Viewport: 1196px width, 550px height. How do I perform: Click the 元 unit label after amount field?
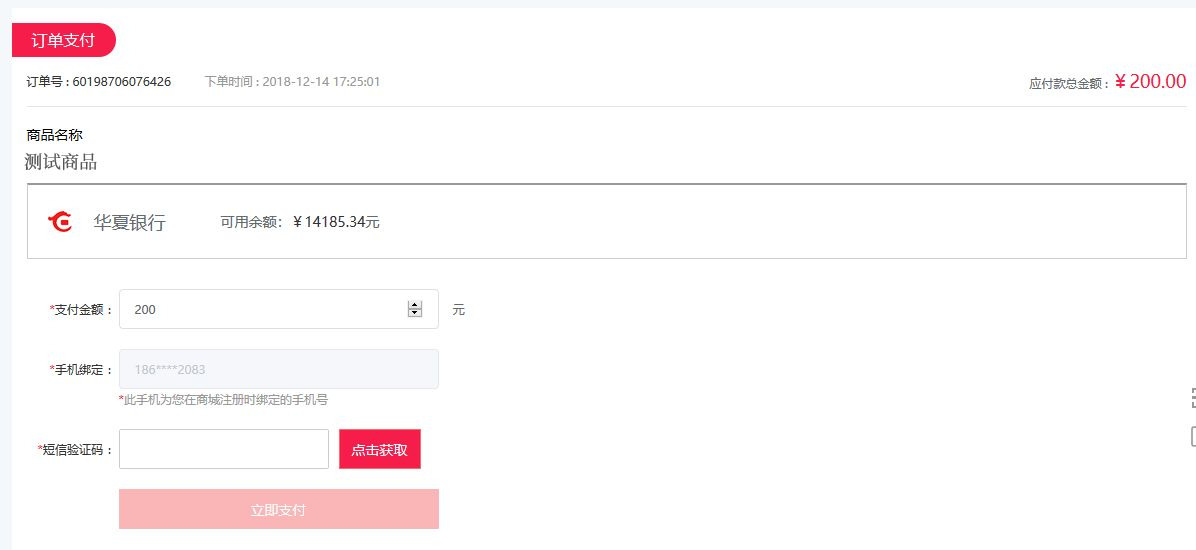point(458,310)
